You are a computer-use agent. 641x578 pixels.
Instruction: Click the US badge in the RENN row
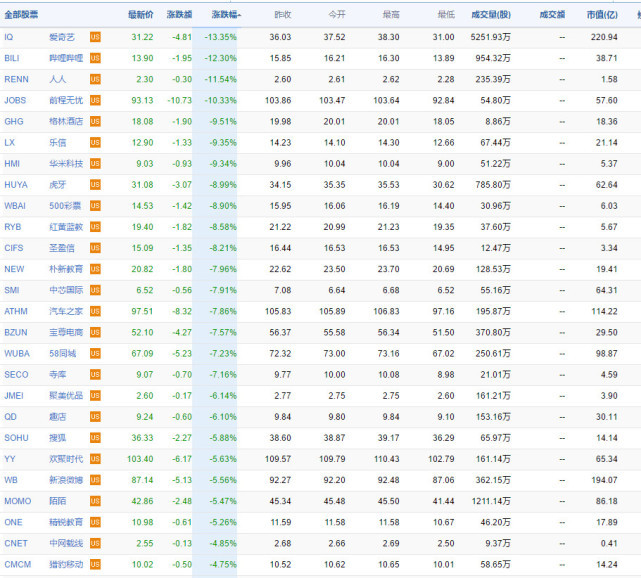95,79
